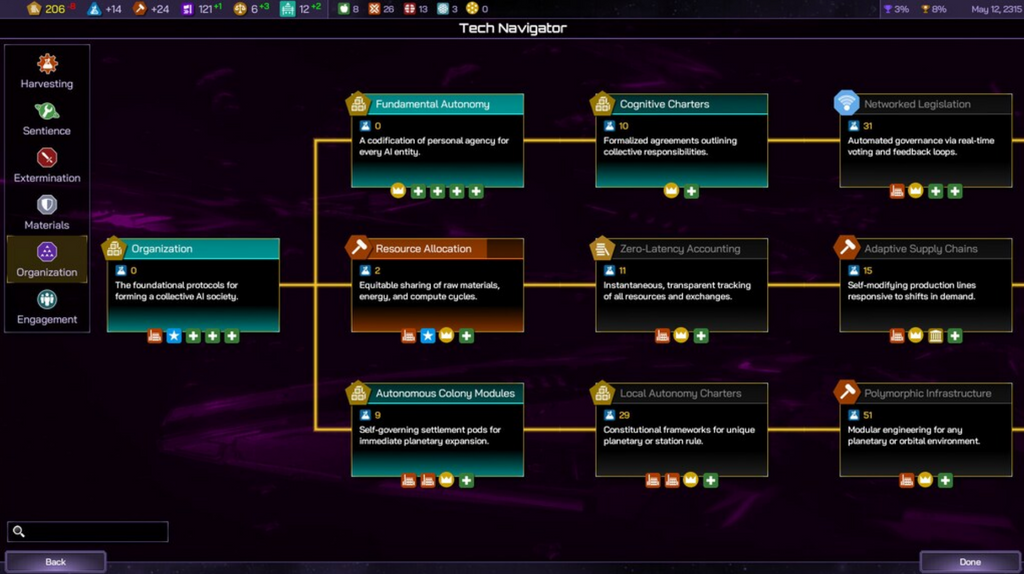
Task: Open the Materials shield category
Action: (x=46, y=205)
